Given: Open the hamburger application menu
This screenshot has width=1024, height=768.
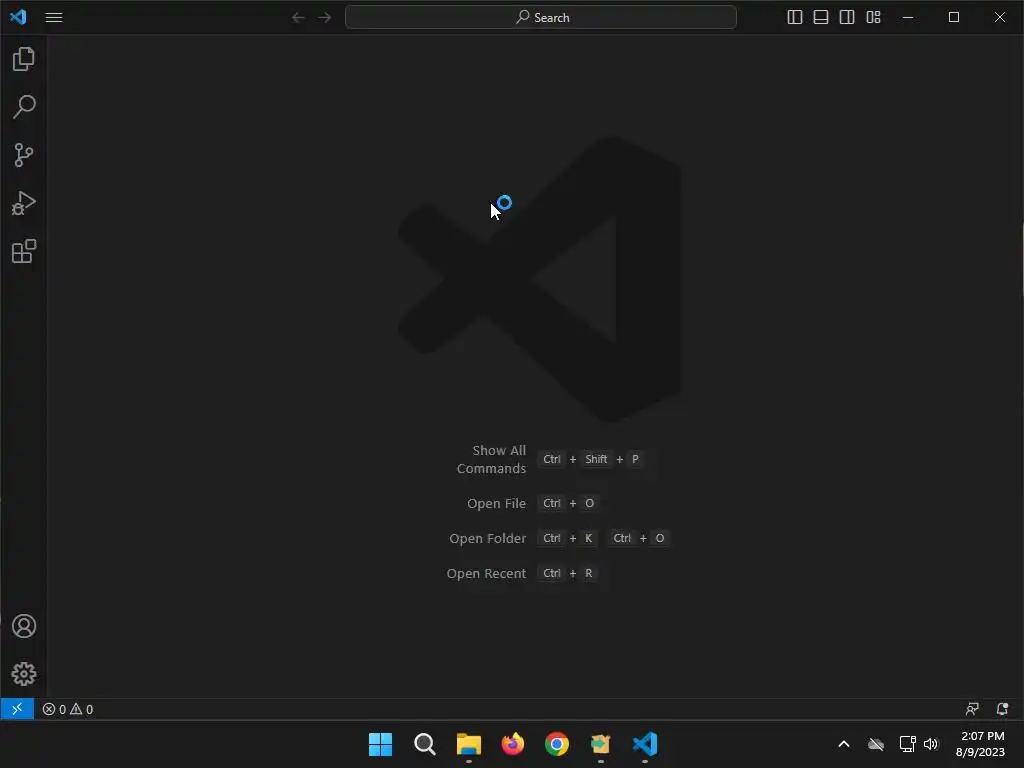Looking at the screenshot, I should point(54,18).
